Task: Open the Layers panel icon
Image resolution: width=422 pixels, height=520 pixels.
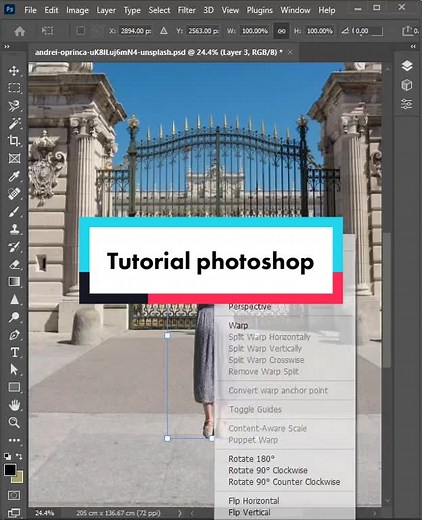Action: point(407,66)
